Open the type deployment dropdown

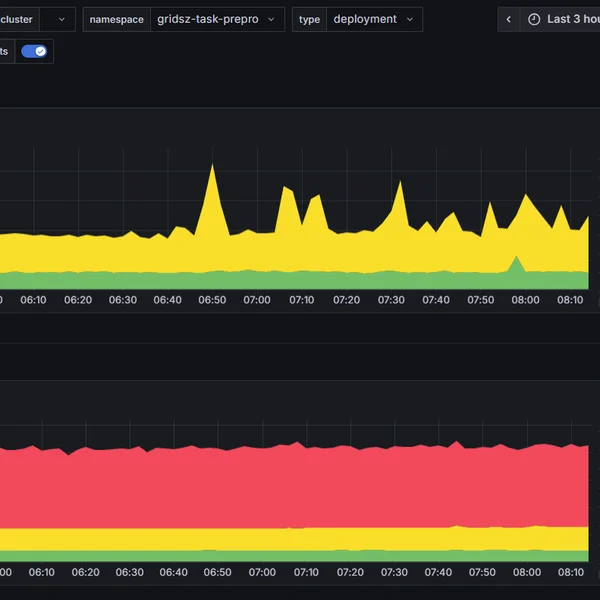click(x=374, y=19)
